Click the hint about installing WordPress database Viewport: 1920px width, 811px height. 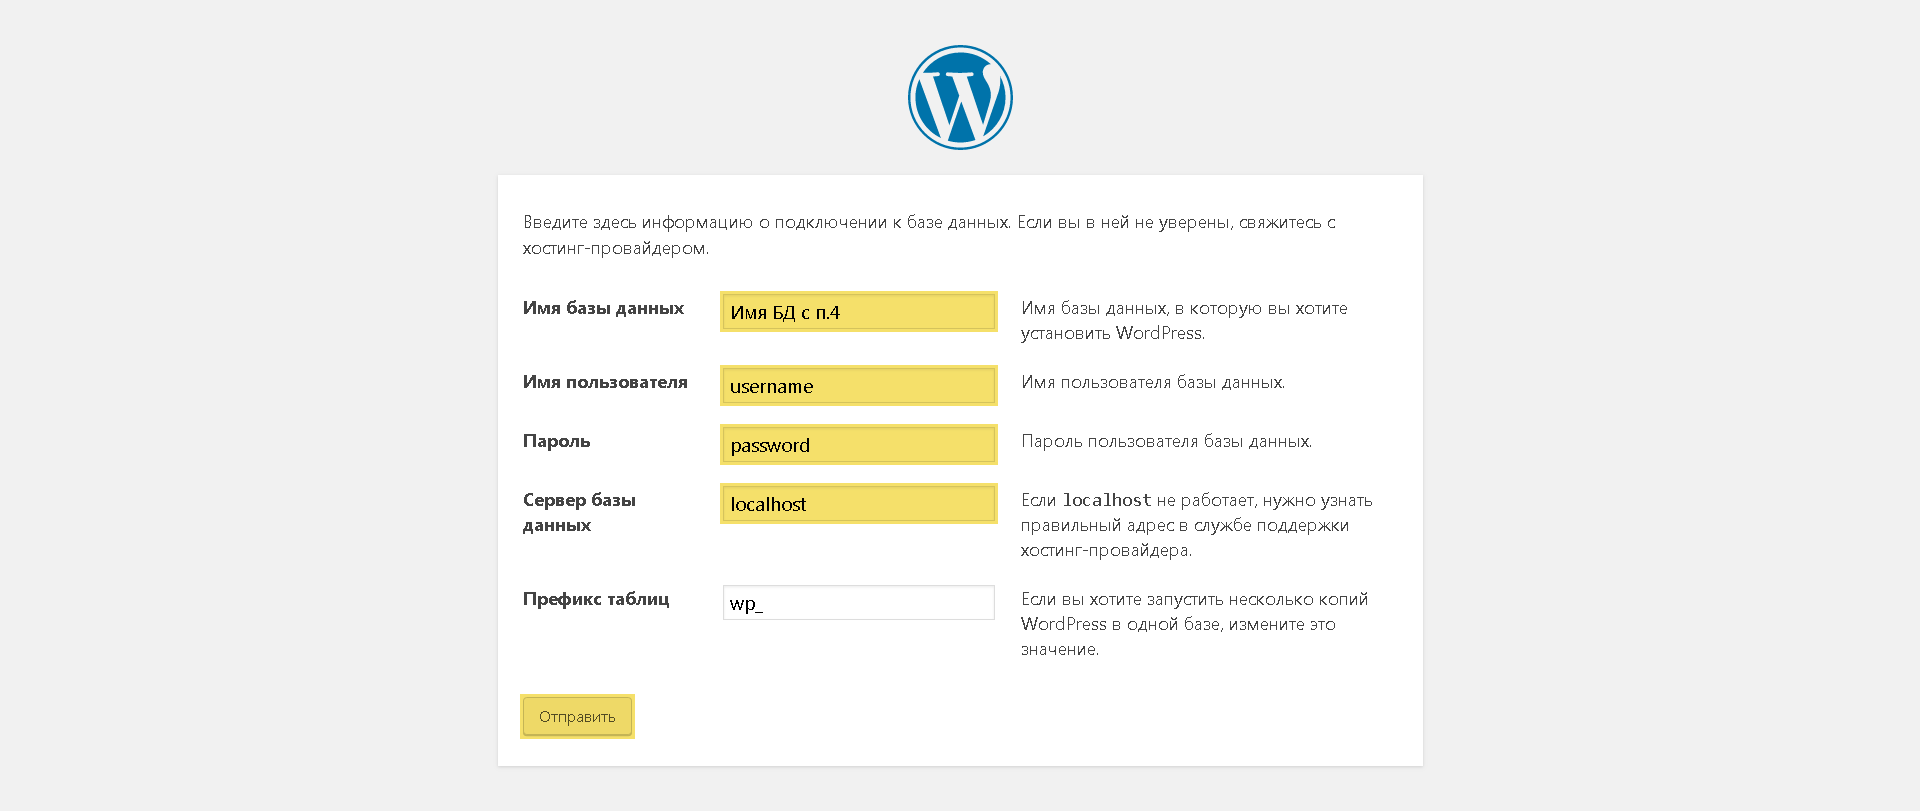click(x=1184, y=321)
